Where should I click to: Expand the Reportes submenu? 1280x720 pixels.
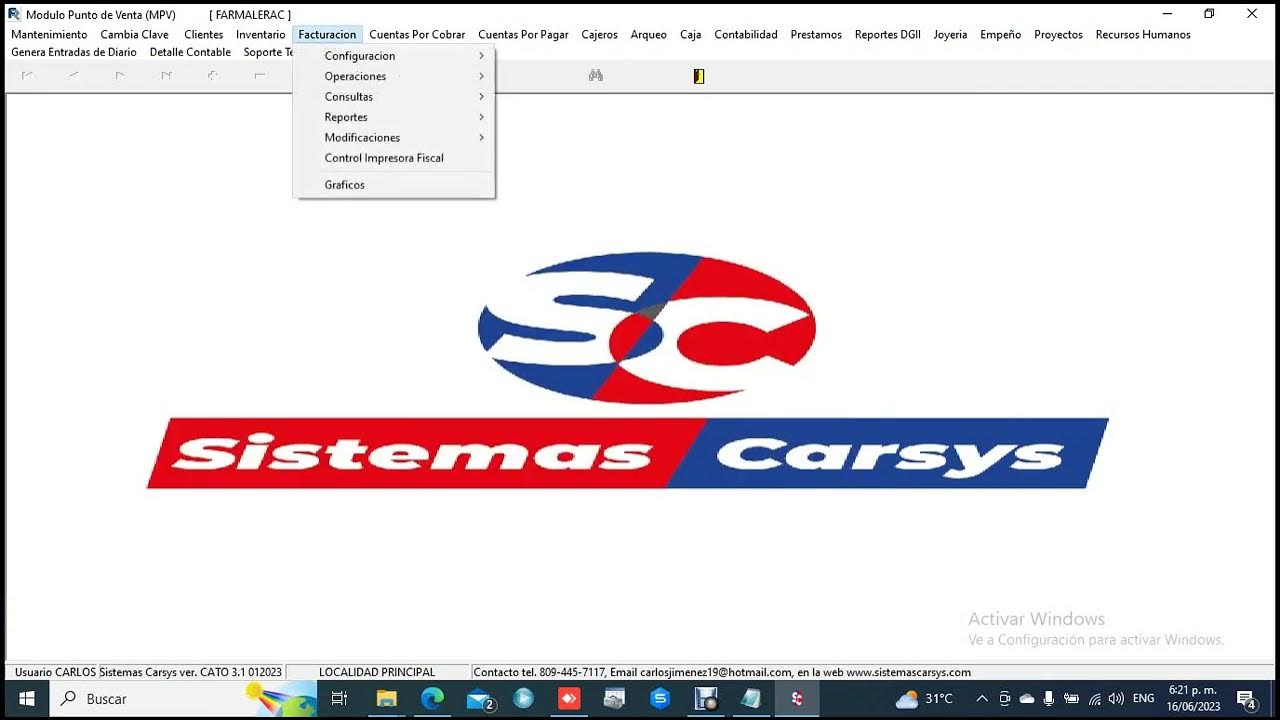click(394, 117)
